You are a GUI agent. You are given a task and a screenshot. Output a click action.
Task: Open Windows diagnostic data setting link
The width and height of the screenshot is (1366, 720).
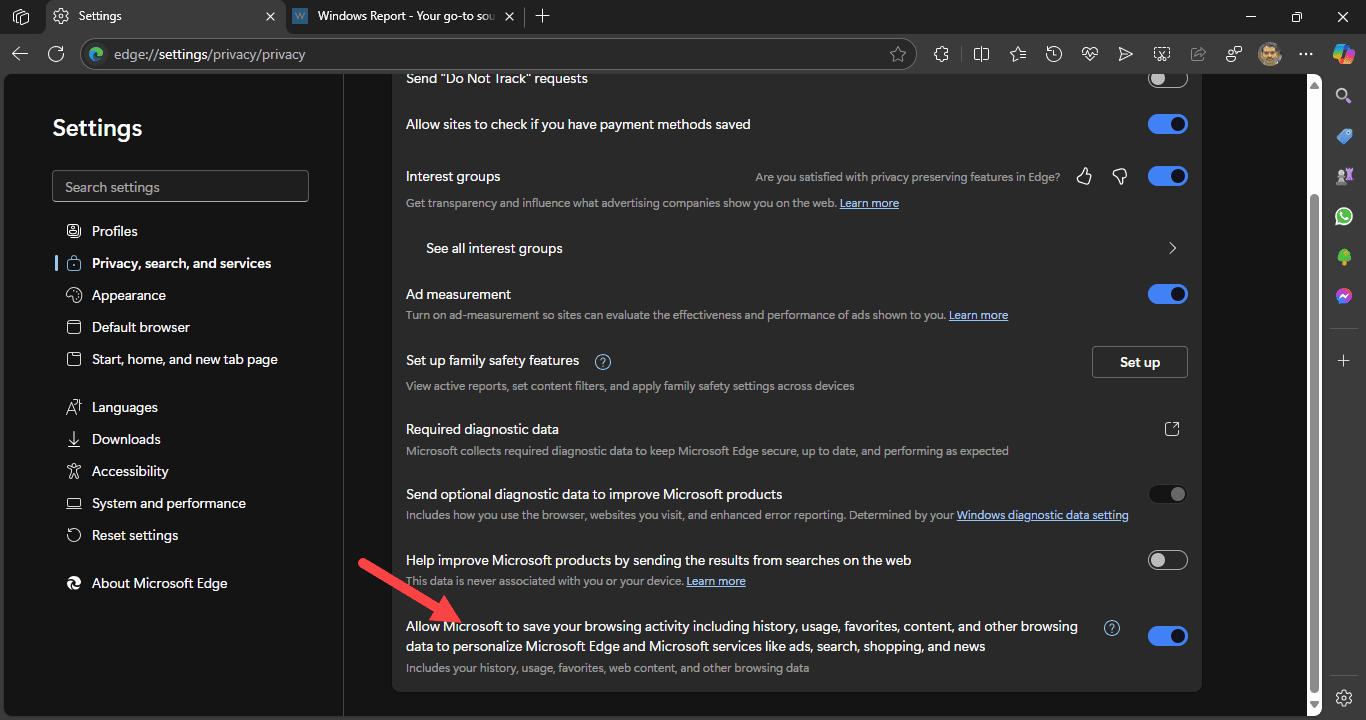(x=1042, y=515)
